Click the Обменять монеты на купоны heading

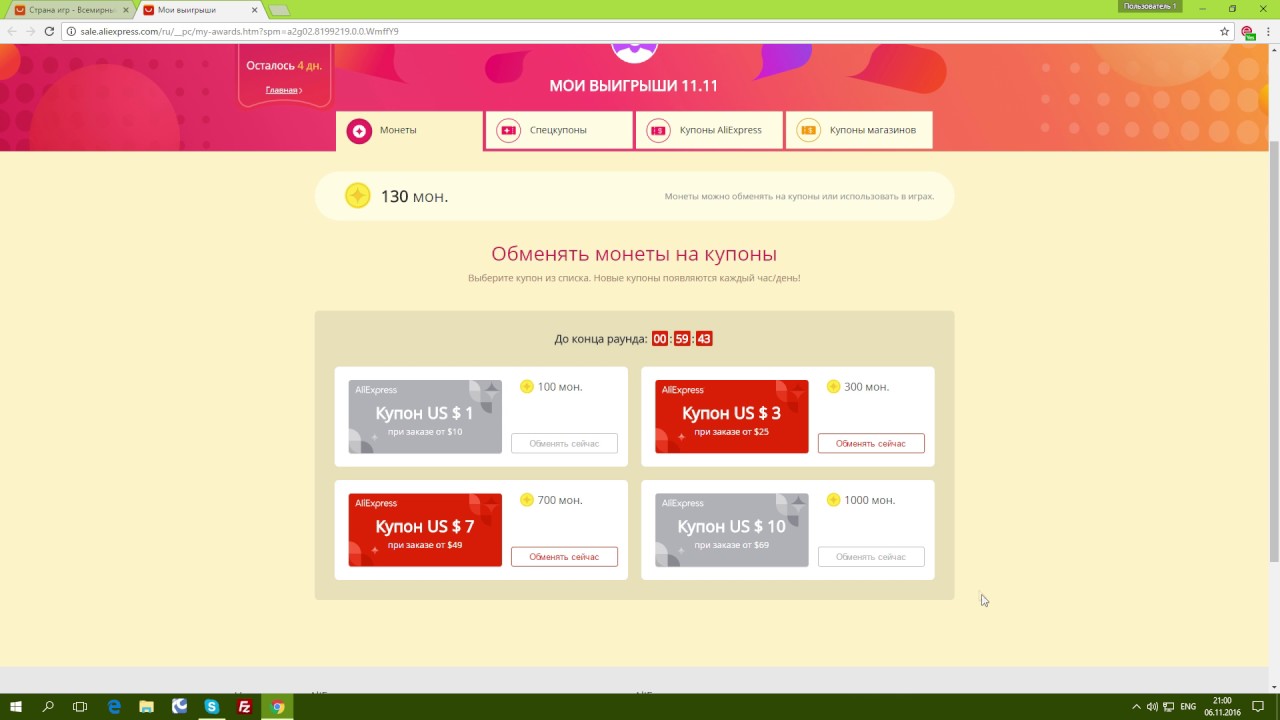tap(634, 254)
